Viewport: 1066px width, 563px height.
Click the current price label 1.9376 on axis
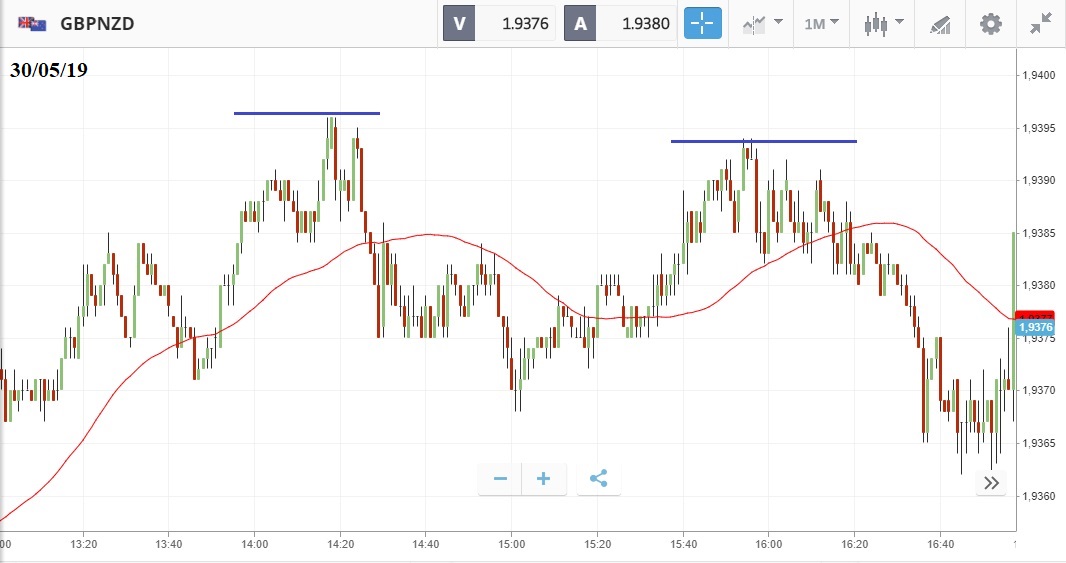point(1032,327)
